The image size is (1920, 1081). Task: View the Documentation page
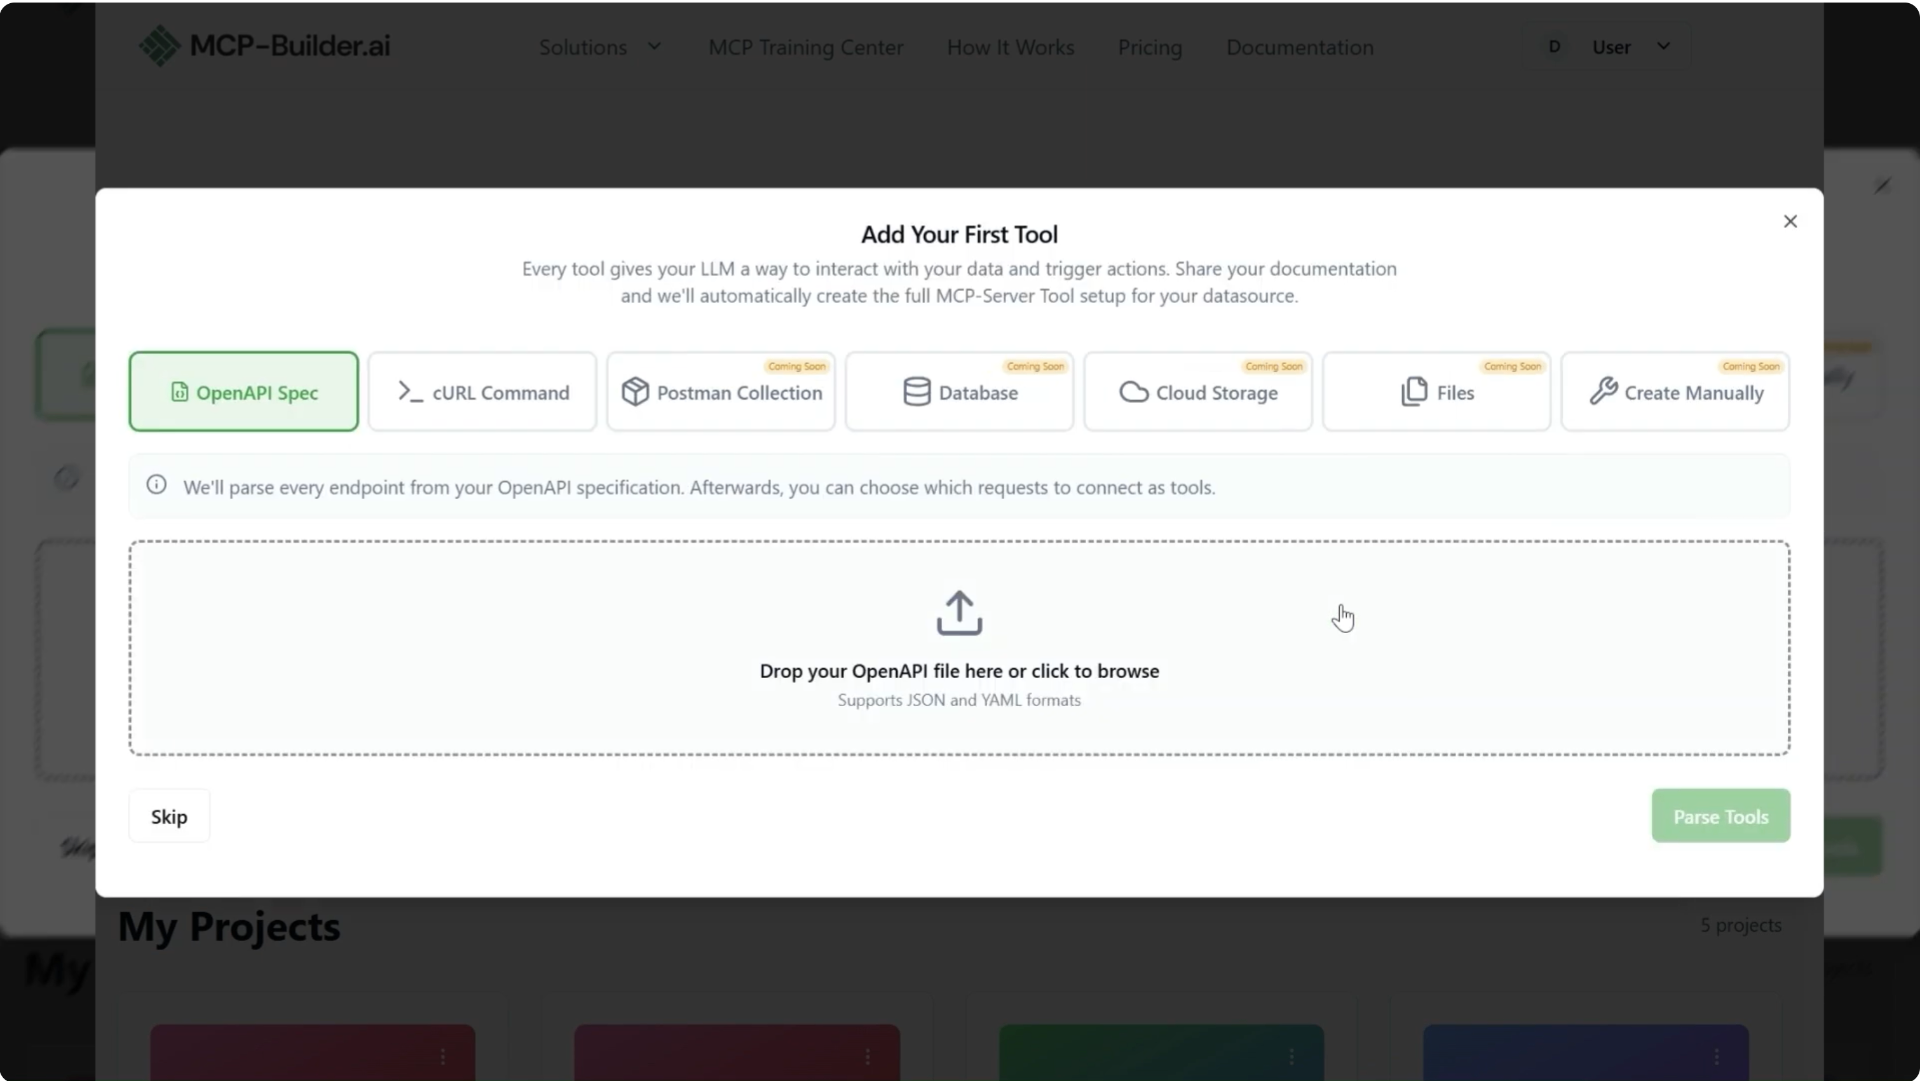1299,46
